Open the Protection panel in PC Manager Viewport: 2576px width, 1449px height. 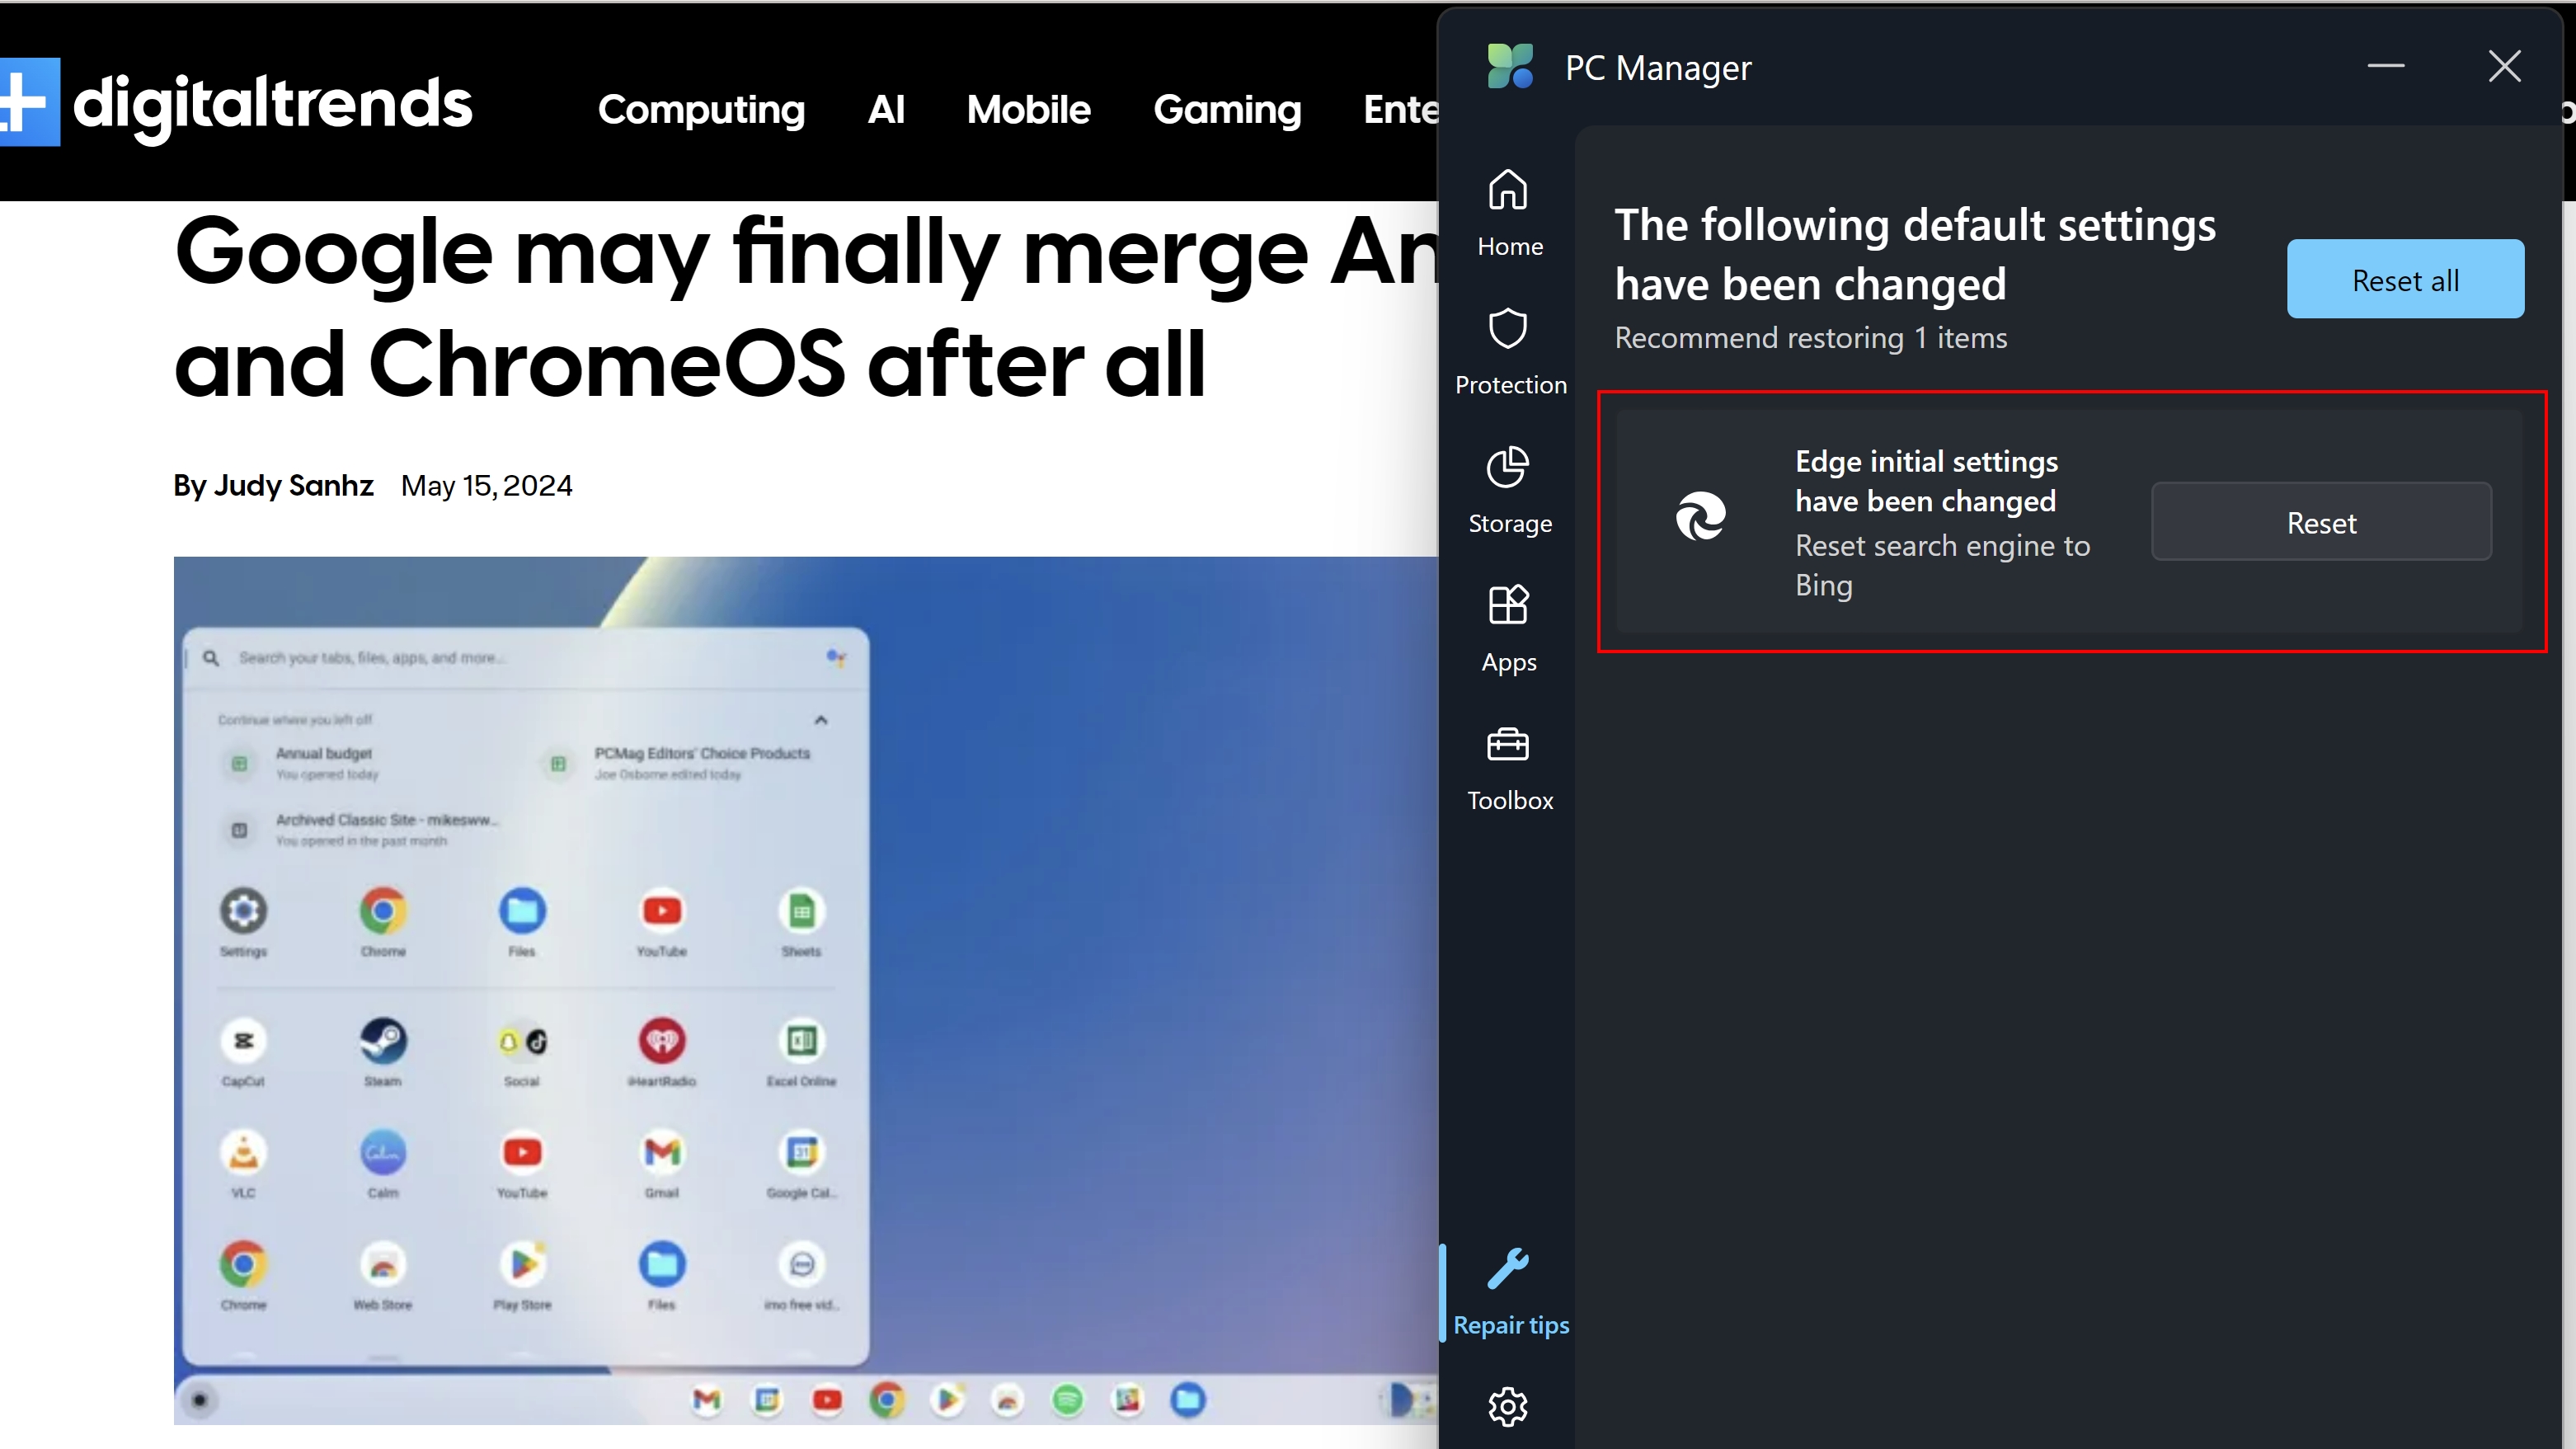pos(1507,350)
